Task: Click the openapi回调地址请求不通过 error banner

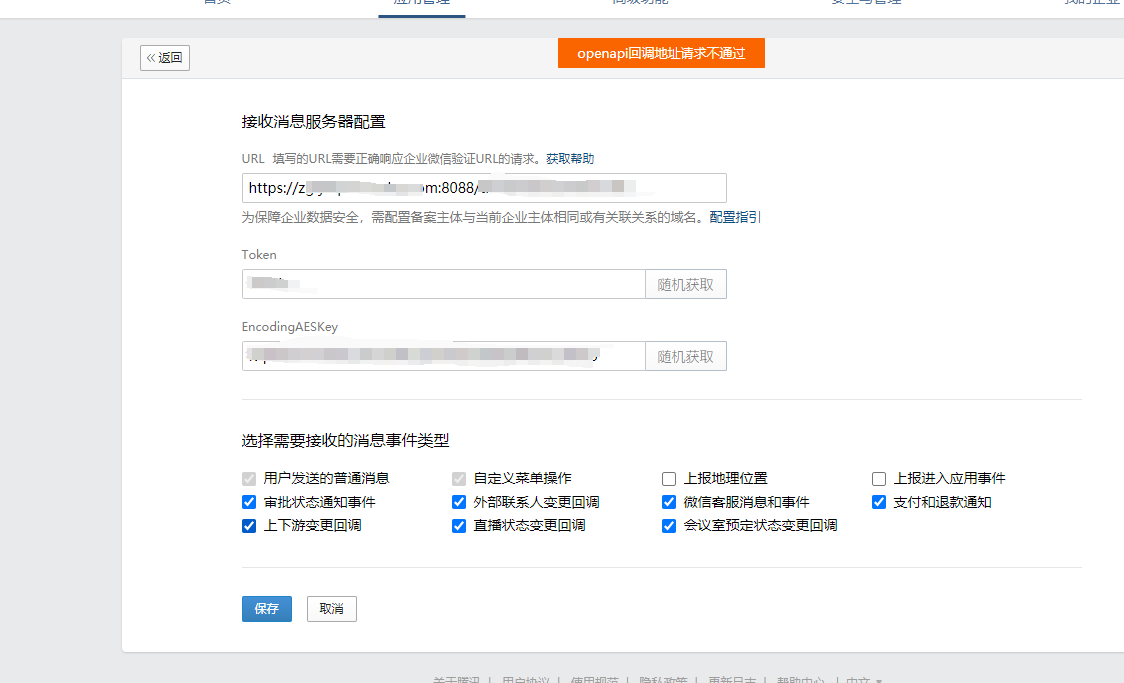Action: 661,52
